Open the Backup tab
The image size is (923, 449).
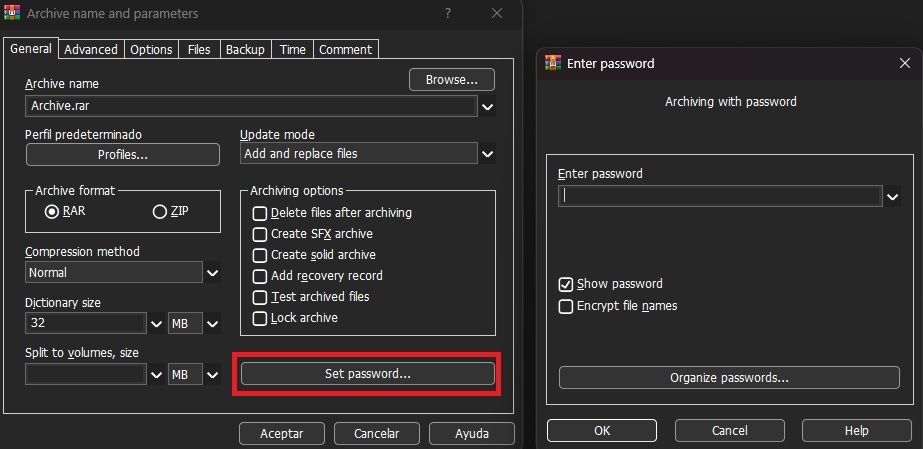click(245, 49)
